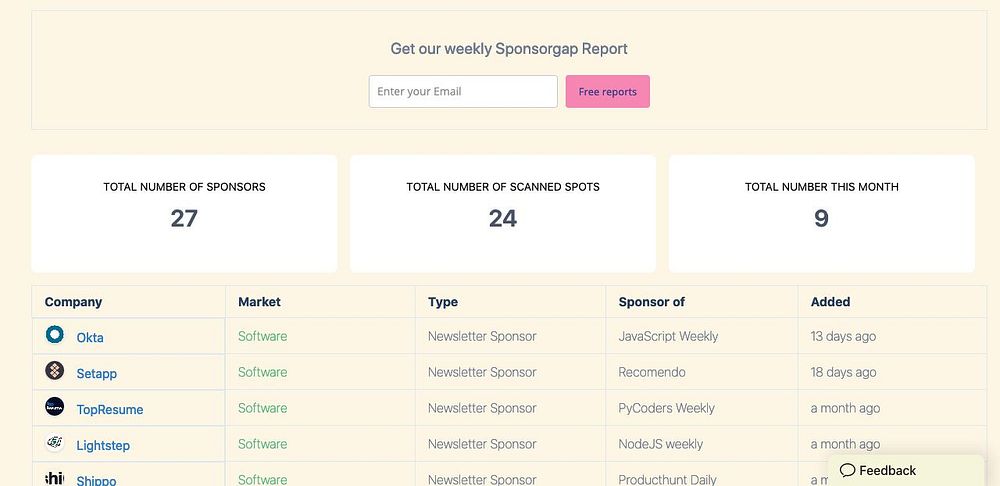
Task: Click the Sponsor of column header
Action: [652, 302]
